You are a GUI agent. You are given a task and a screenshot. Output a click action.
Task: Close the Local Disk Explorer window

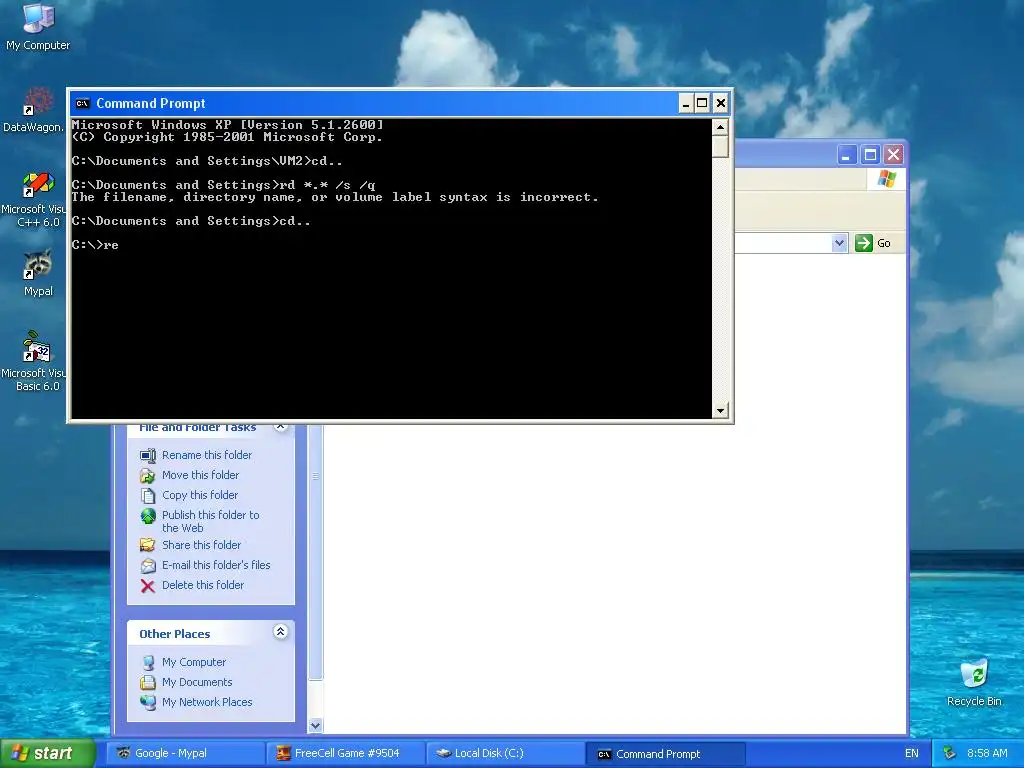coord(893,155)
